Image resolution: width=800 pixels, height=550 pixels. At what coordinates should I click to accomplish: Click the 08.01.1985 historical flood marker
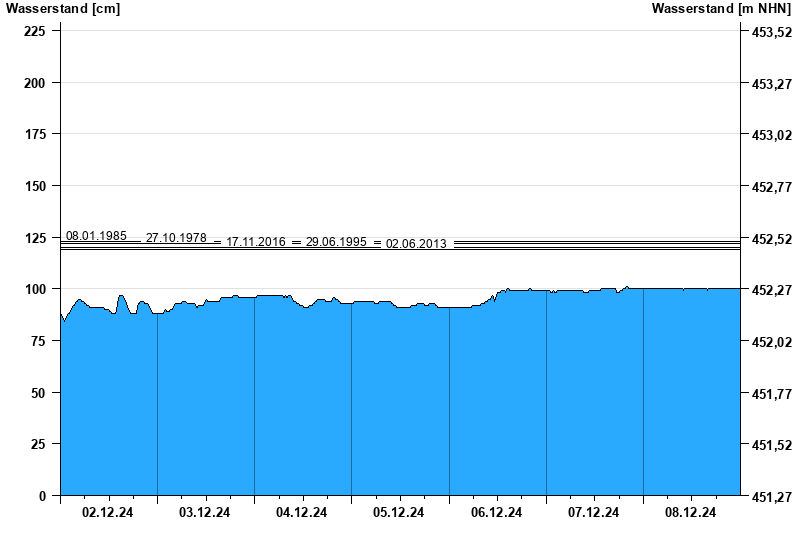(x=96, y=236)
